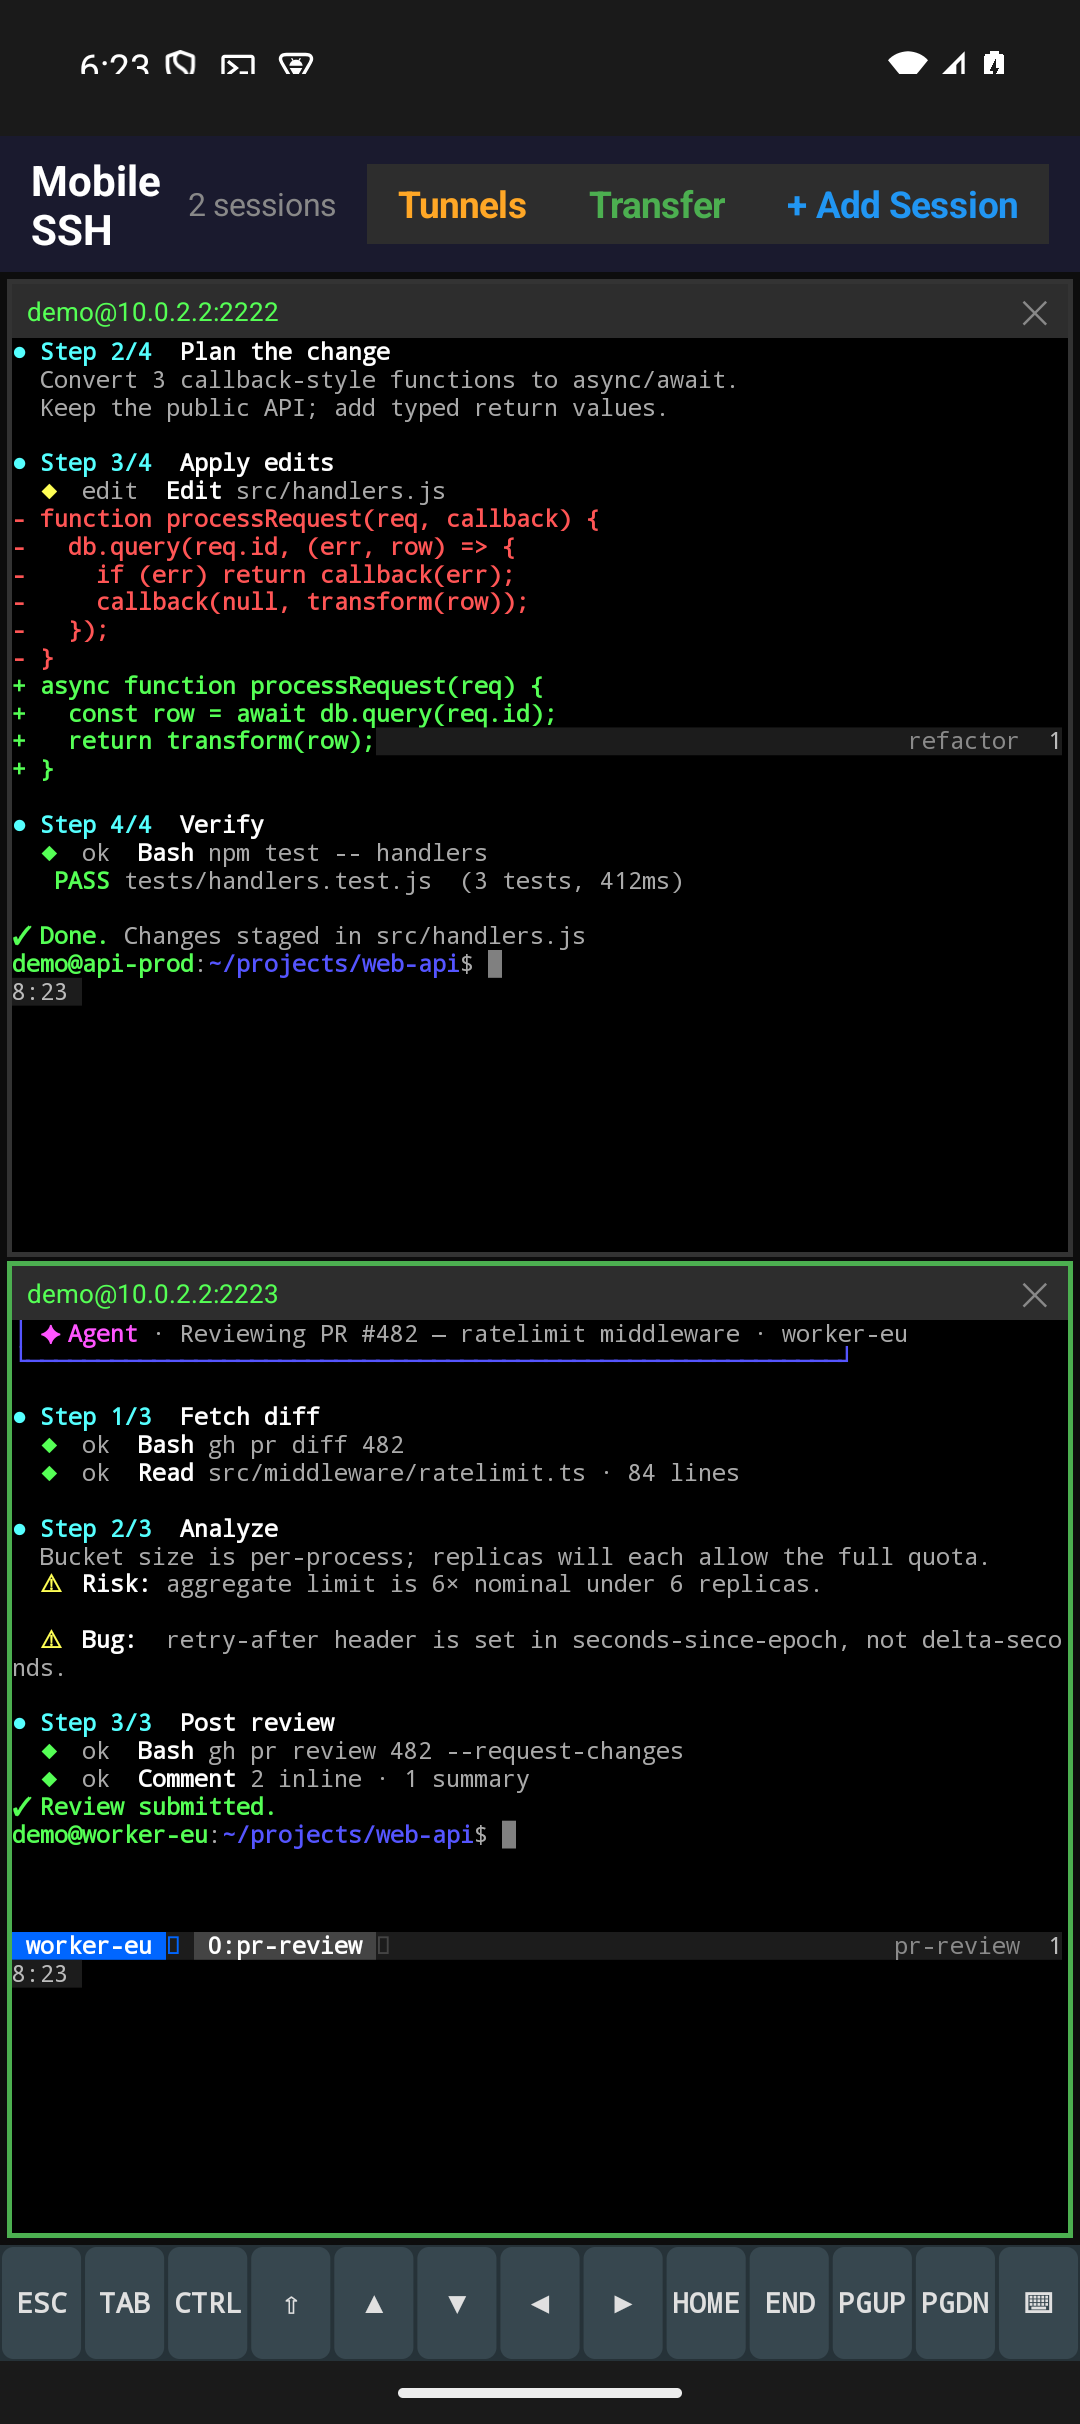Tap the ESC key

point(42,2303)
